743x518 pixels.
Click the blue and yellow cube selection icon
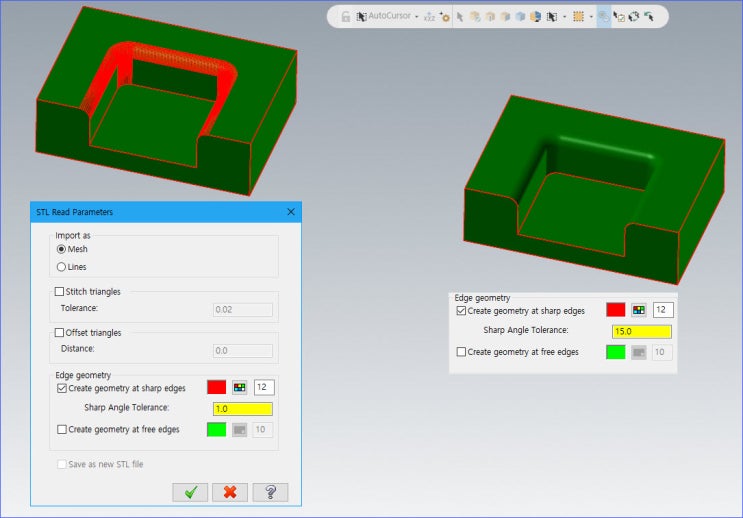coord(536,17)
